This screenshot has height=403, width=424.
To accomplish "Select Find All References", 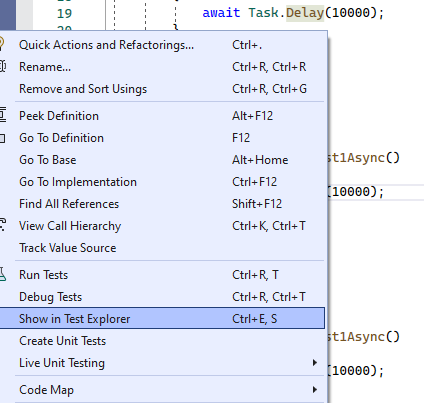I will [x=162, y=204].
